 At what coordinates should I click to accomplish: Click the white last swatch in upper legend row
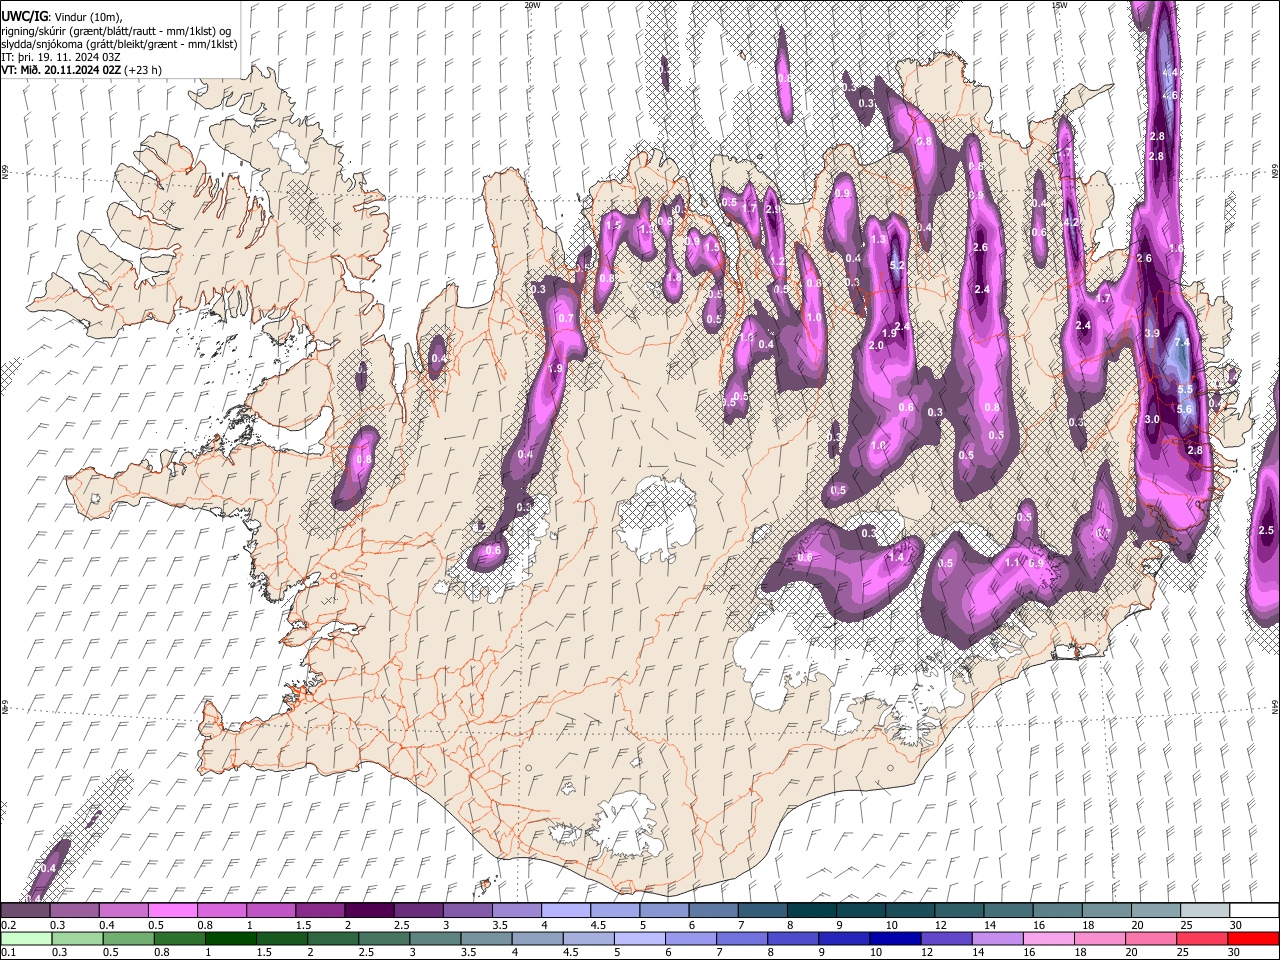coord(1254,911)
